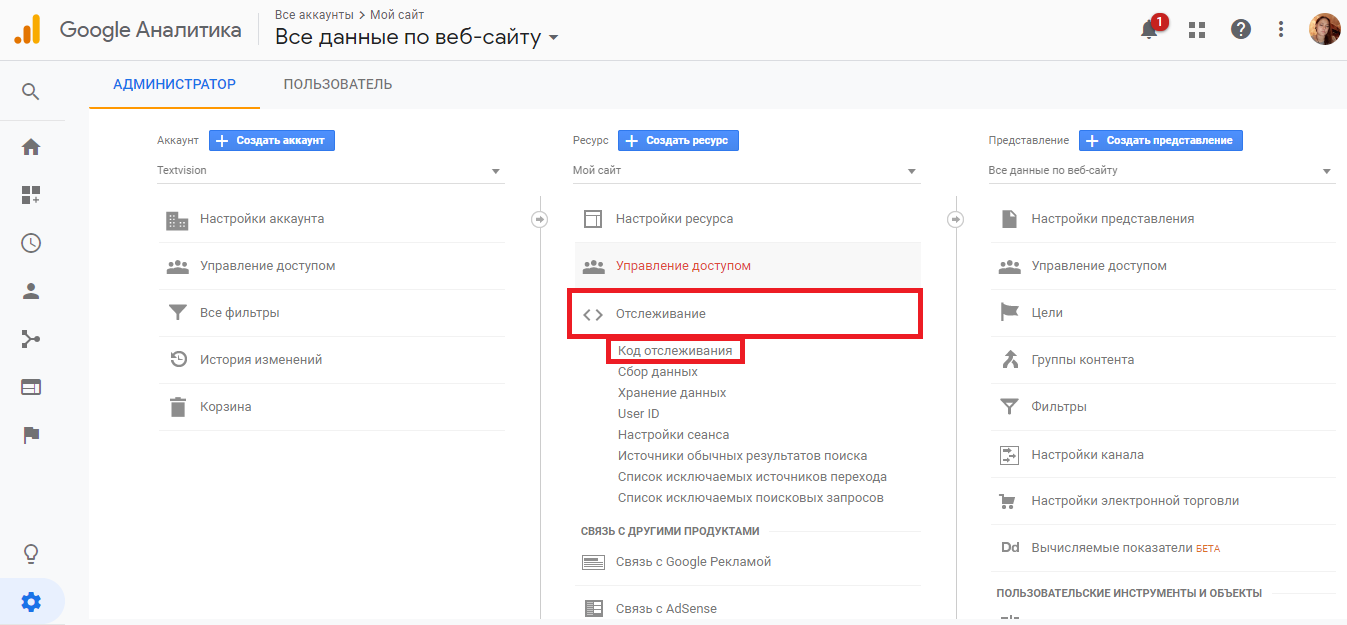Click the Группы контента icon
This screenshot has width=1347, height=625.
[1009, 360]
